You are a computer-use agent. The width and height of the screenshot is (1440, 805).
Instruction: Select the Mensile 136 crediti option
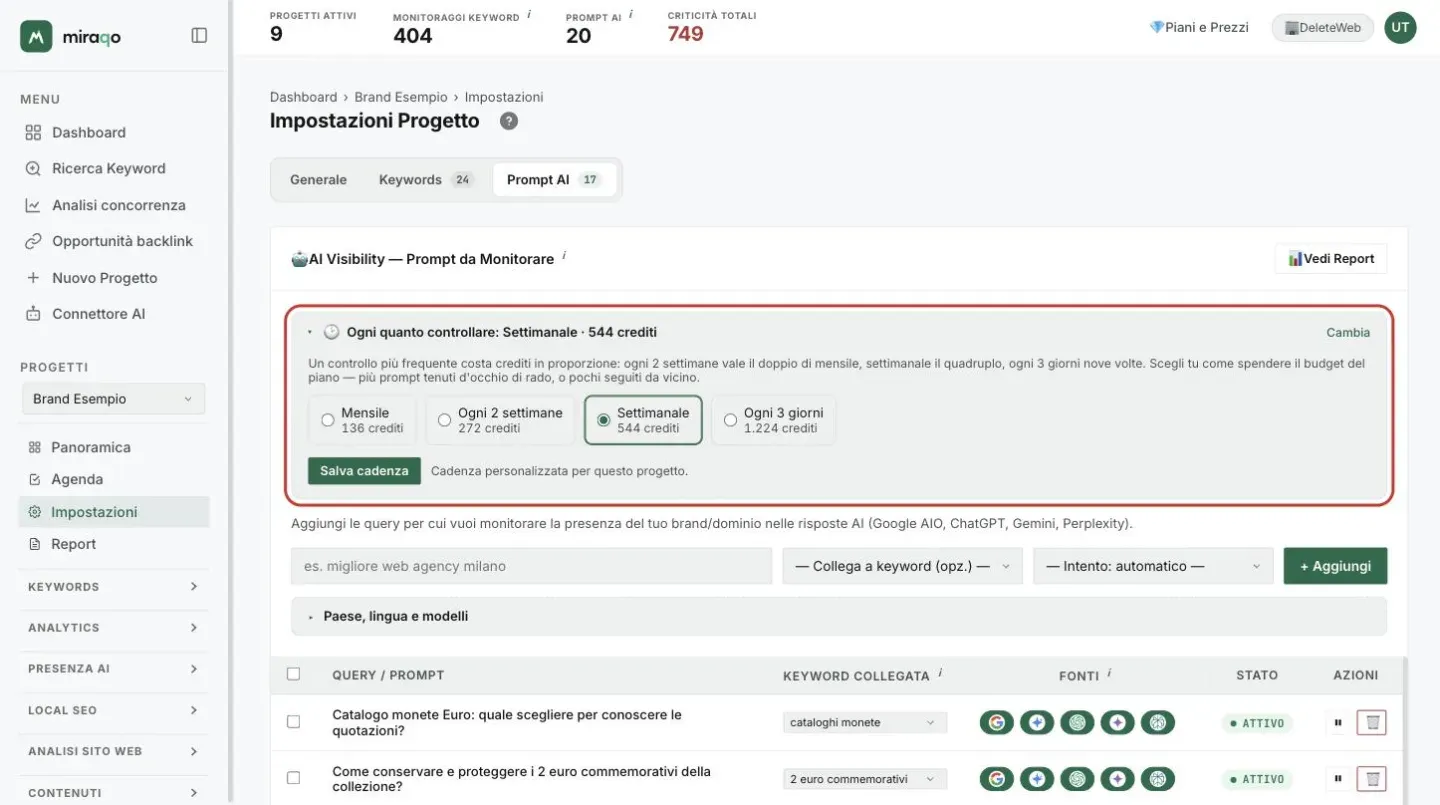pos(363,420)
